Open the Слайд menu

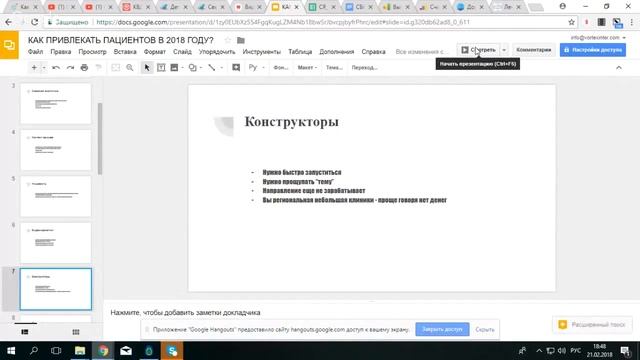(182, 52)
